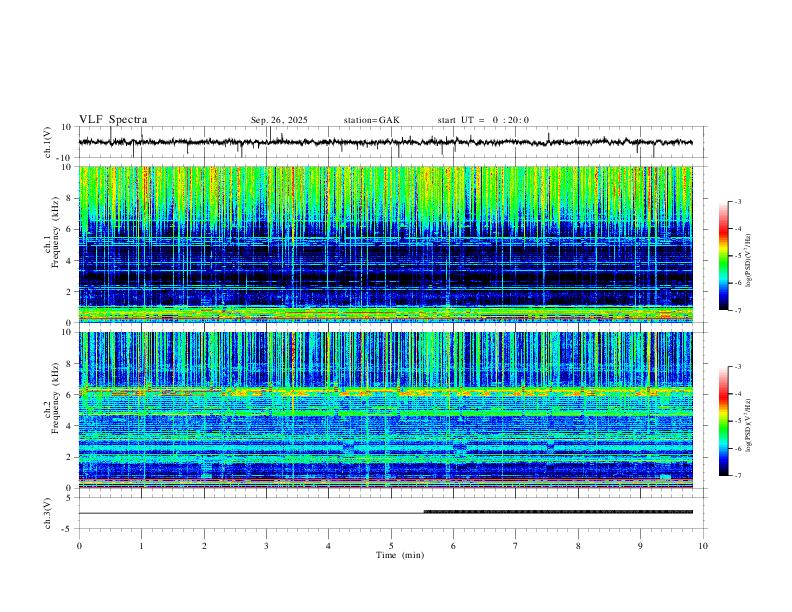Click the time axis tick label 4
This screenshot has width=792, height=612.
click(x=328, y=546)
